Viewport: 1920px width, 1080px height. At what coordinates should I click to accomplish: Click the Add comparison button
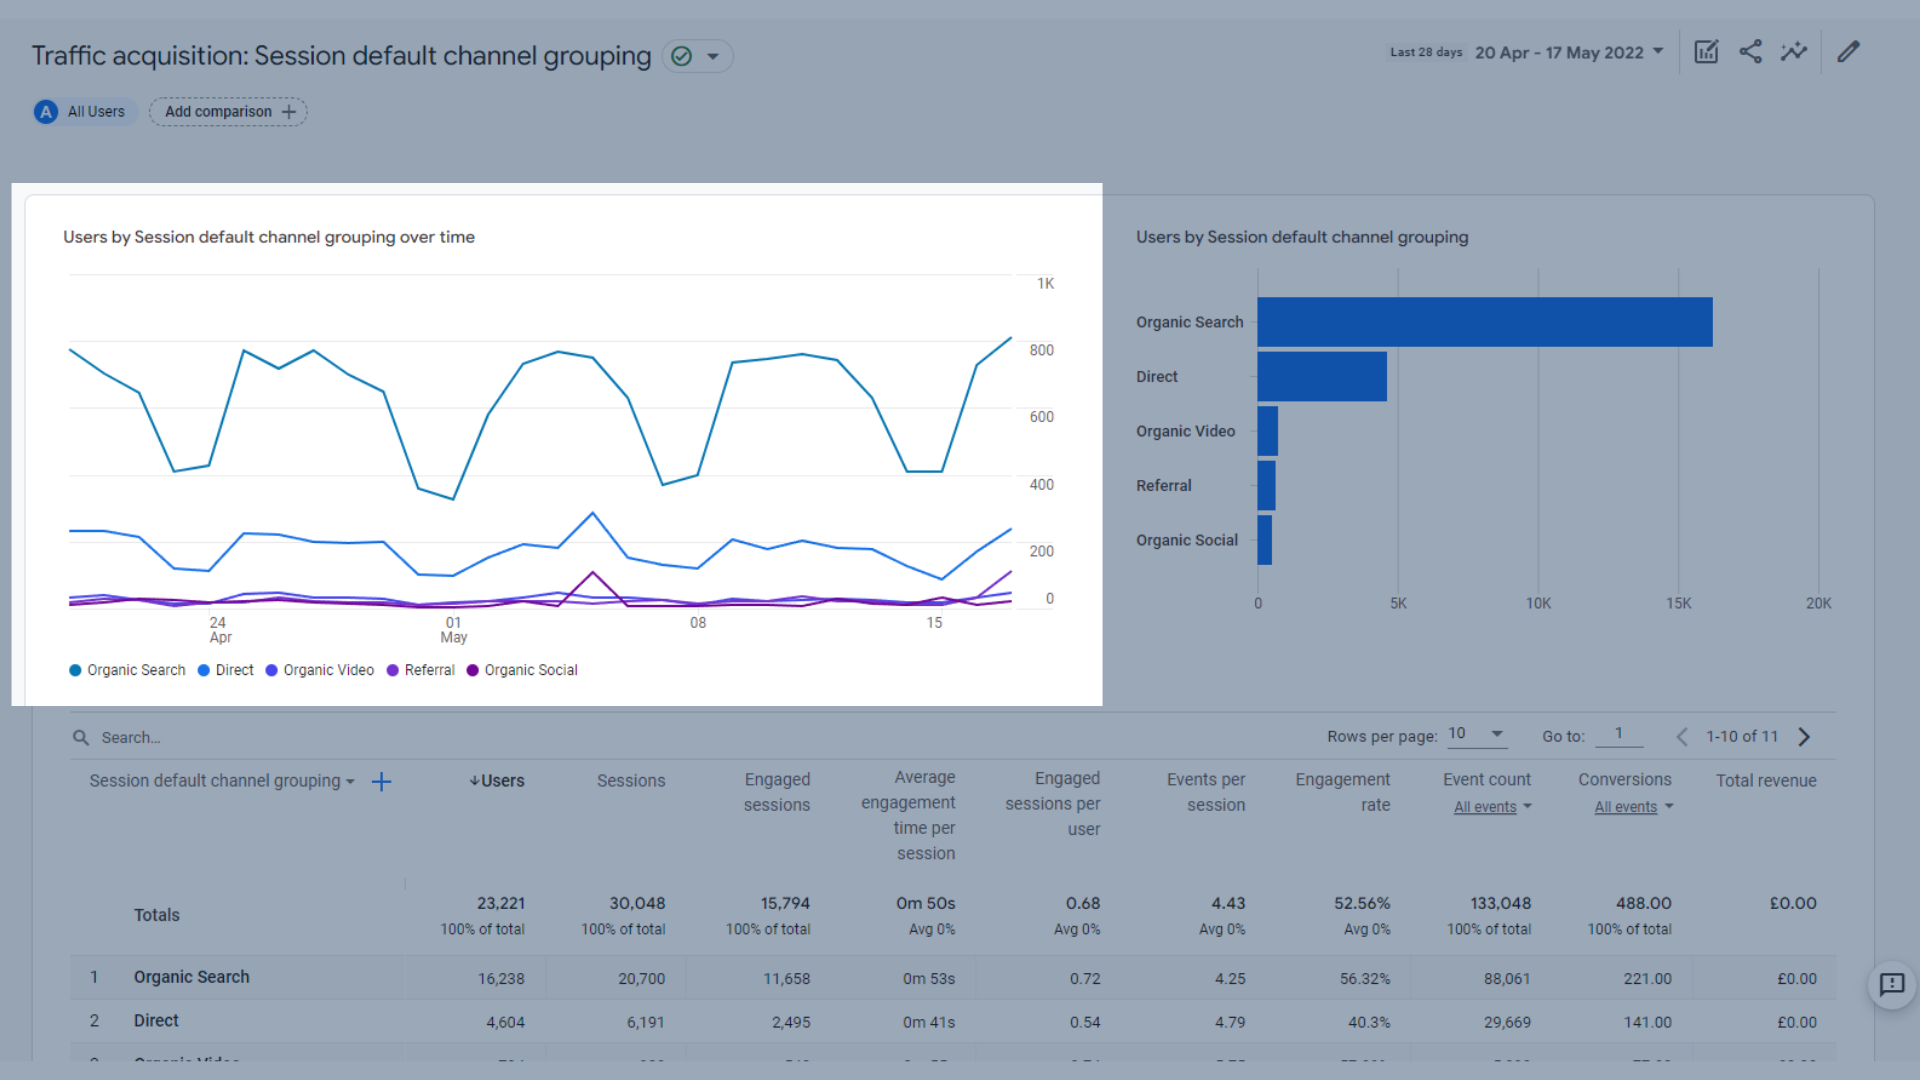(x=227, y=111)
